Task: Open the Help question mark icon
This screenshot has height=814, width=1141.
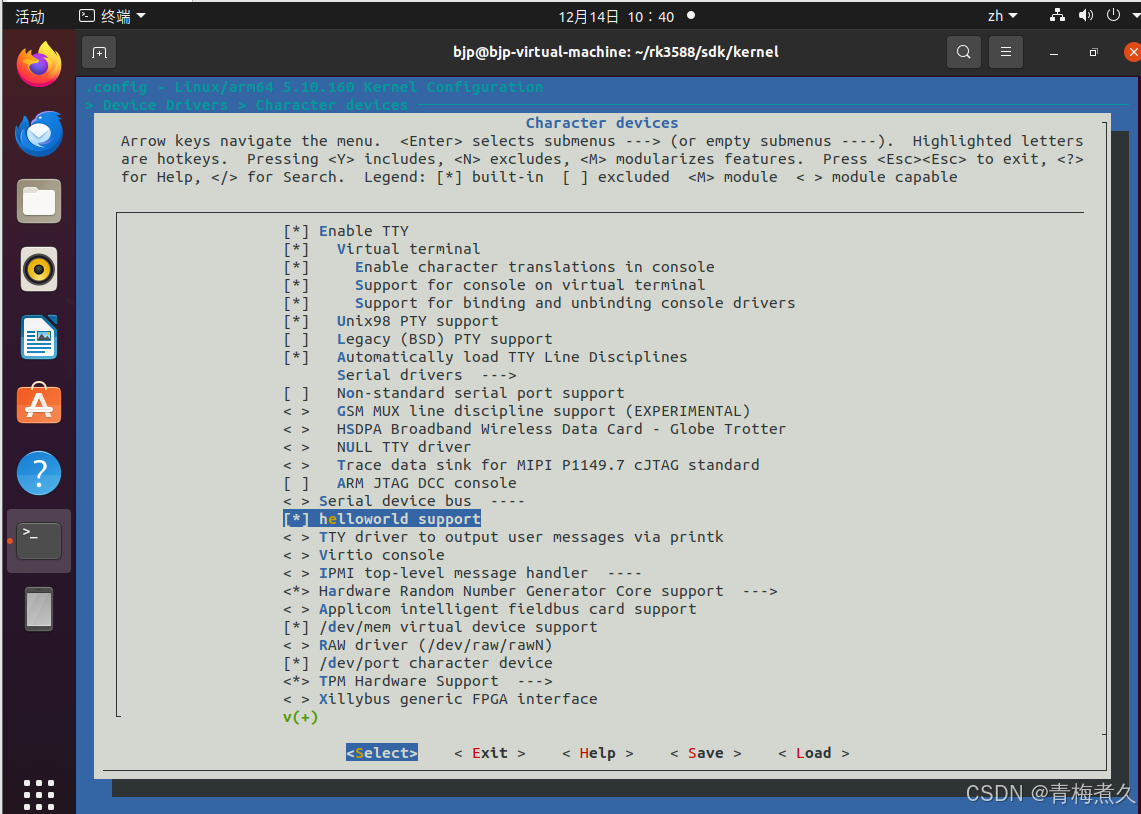Action: pyautogui.click(x=39, y=473)
